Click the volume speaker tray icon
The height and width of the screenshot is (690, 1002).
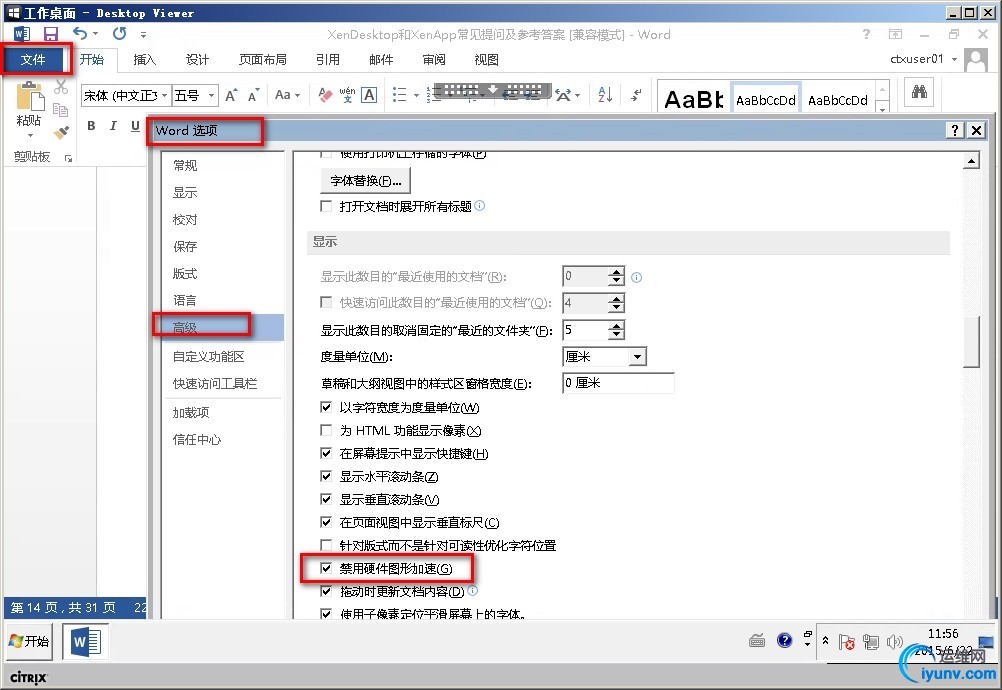tap(895, 641)
